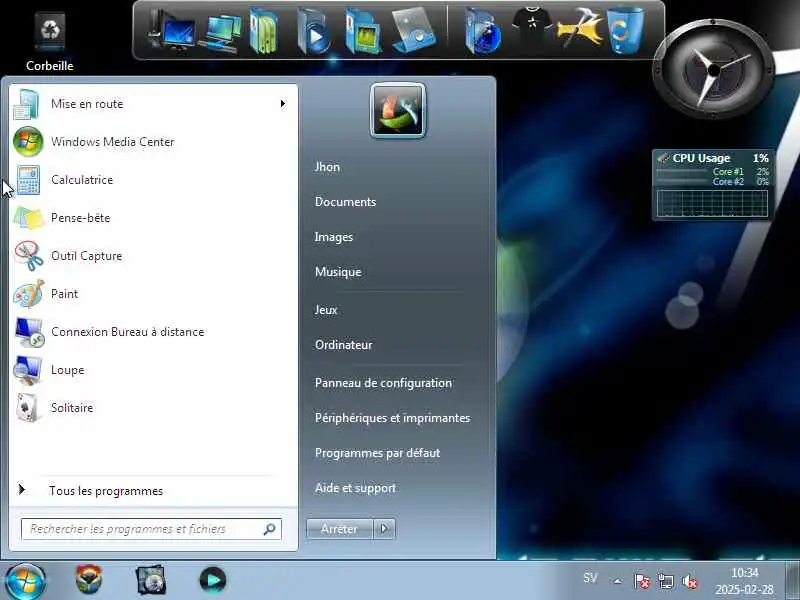Open the photo stack taskbar icon

tap(151, 580)
